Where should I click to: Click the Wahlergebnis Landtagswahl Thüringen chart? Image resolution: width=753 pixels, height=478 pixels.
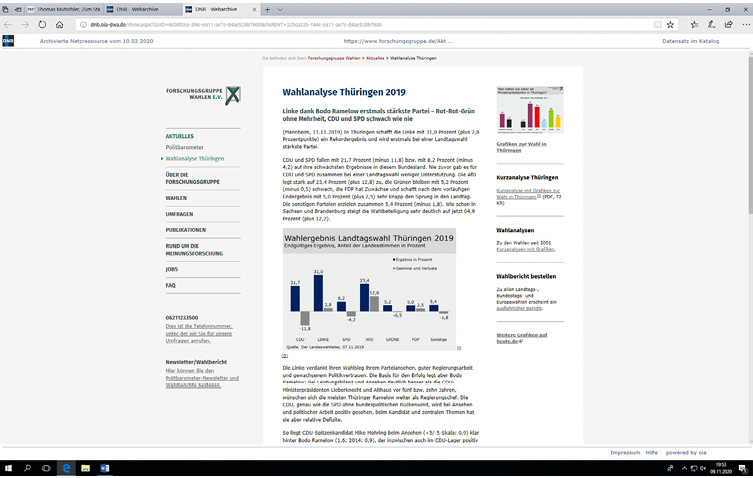coord(369,290)
